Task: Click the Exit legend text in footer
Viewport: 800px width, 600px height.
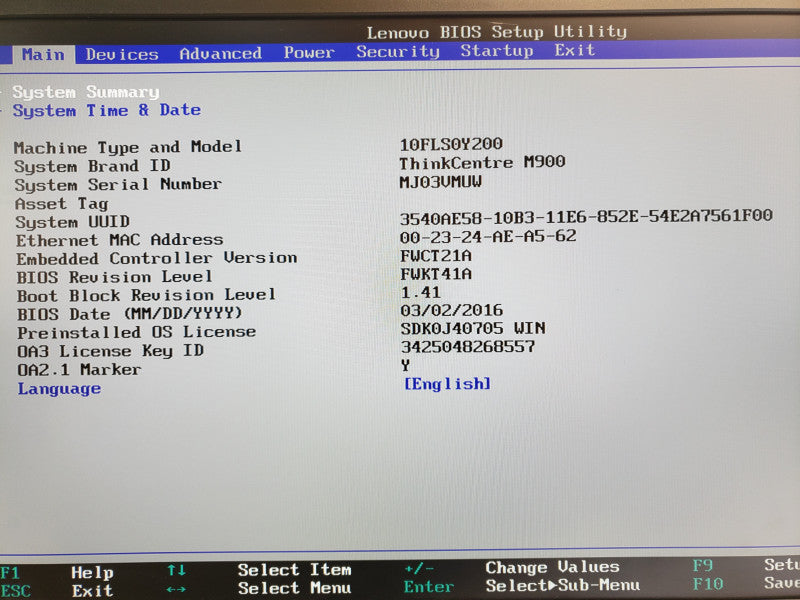Action: coord(92,591)
